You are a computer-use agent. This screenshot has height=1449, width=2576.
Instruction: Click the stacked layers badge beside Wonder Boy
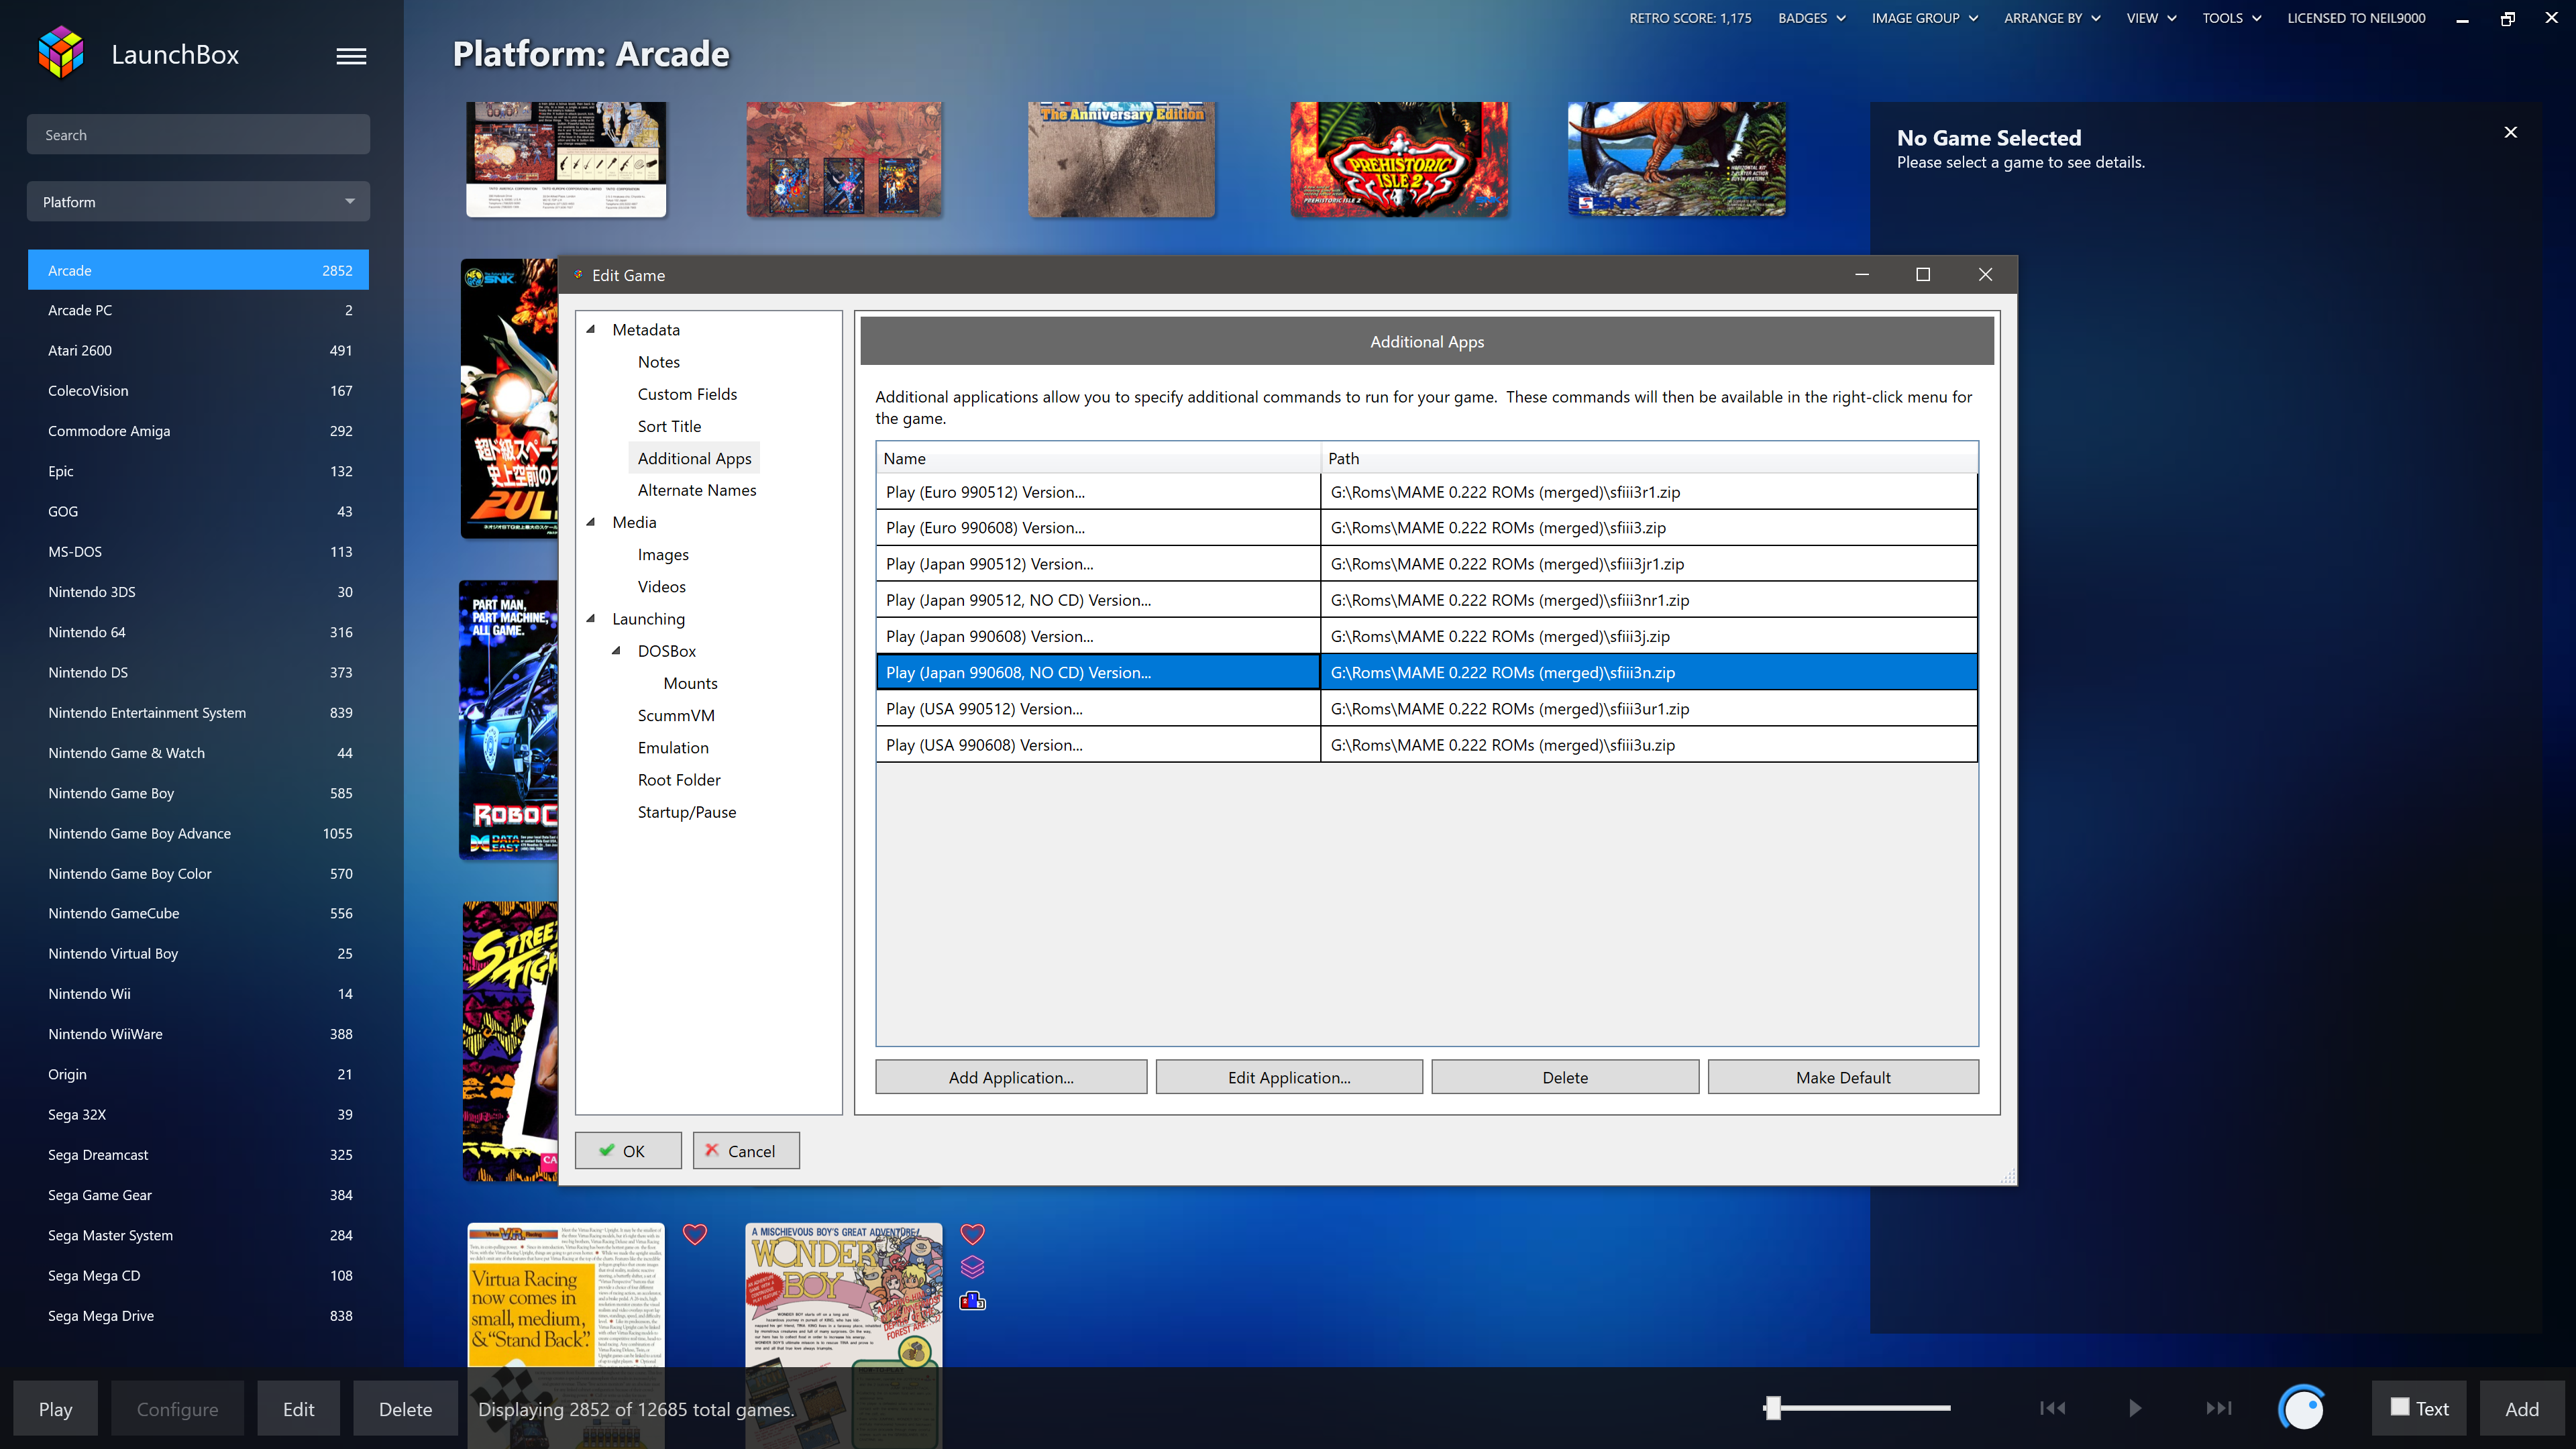[x=973, y=1267]
